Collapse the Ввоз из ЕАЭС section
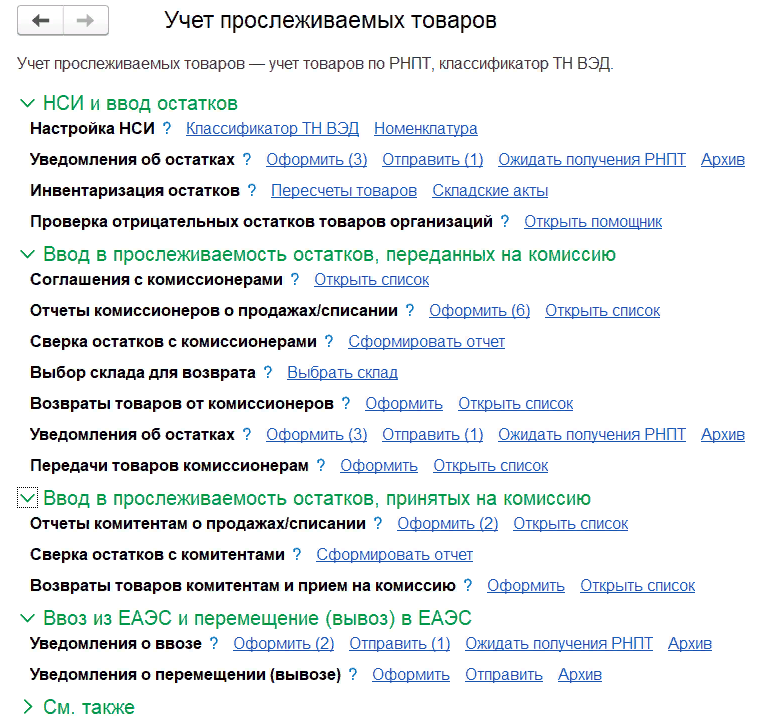The height and width of the screenshot is (718, 774). click(x=28, y=618)
